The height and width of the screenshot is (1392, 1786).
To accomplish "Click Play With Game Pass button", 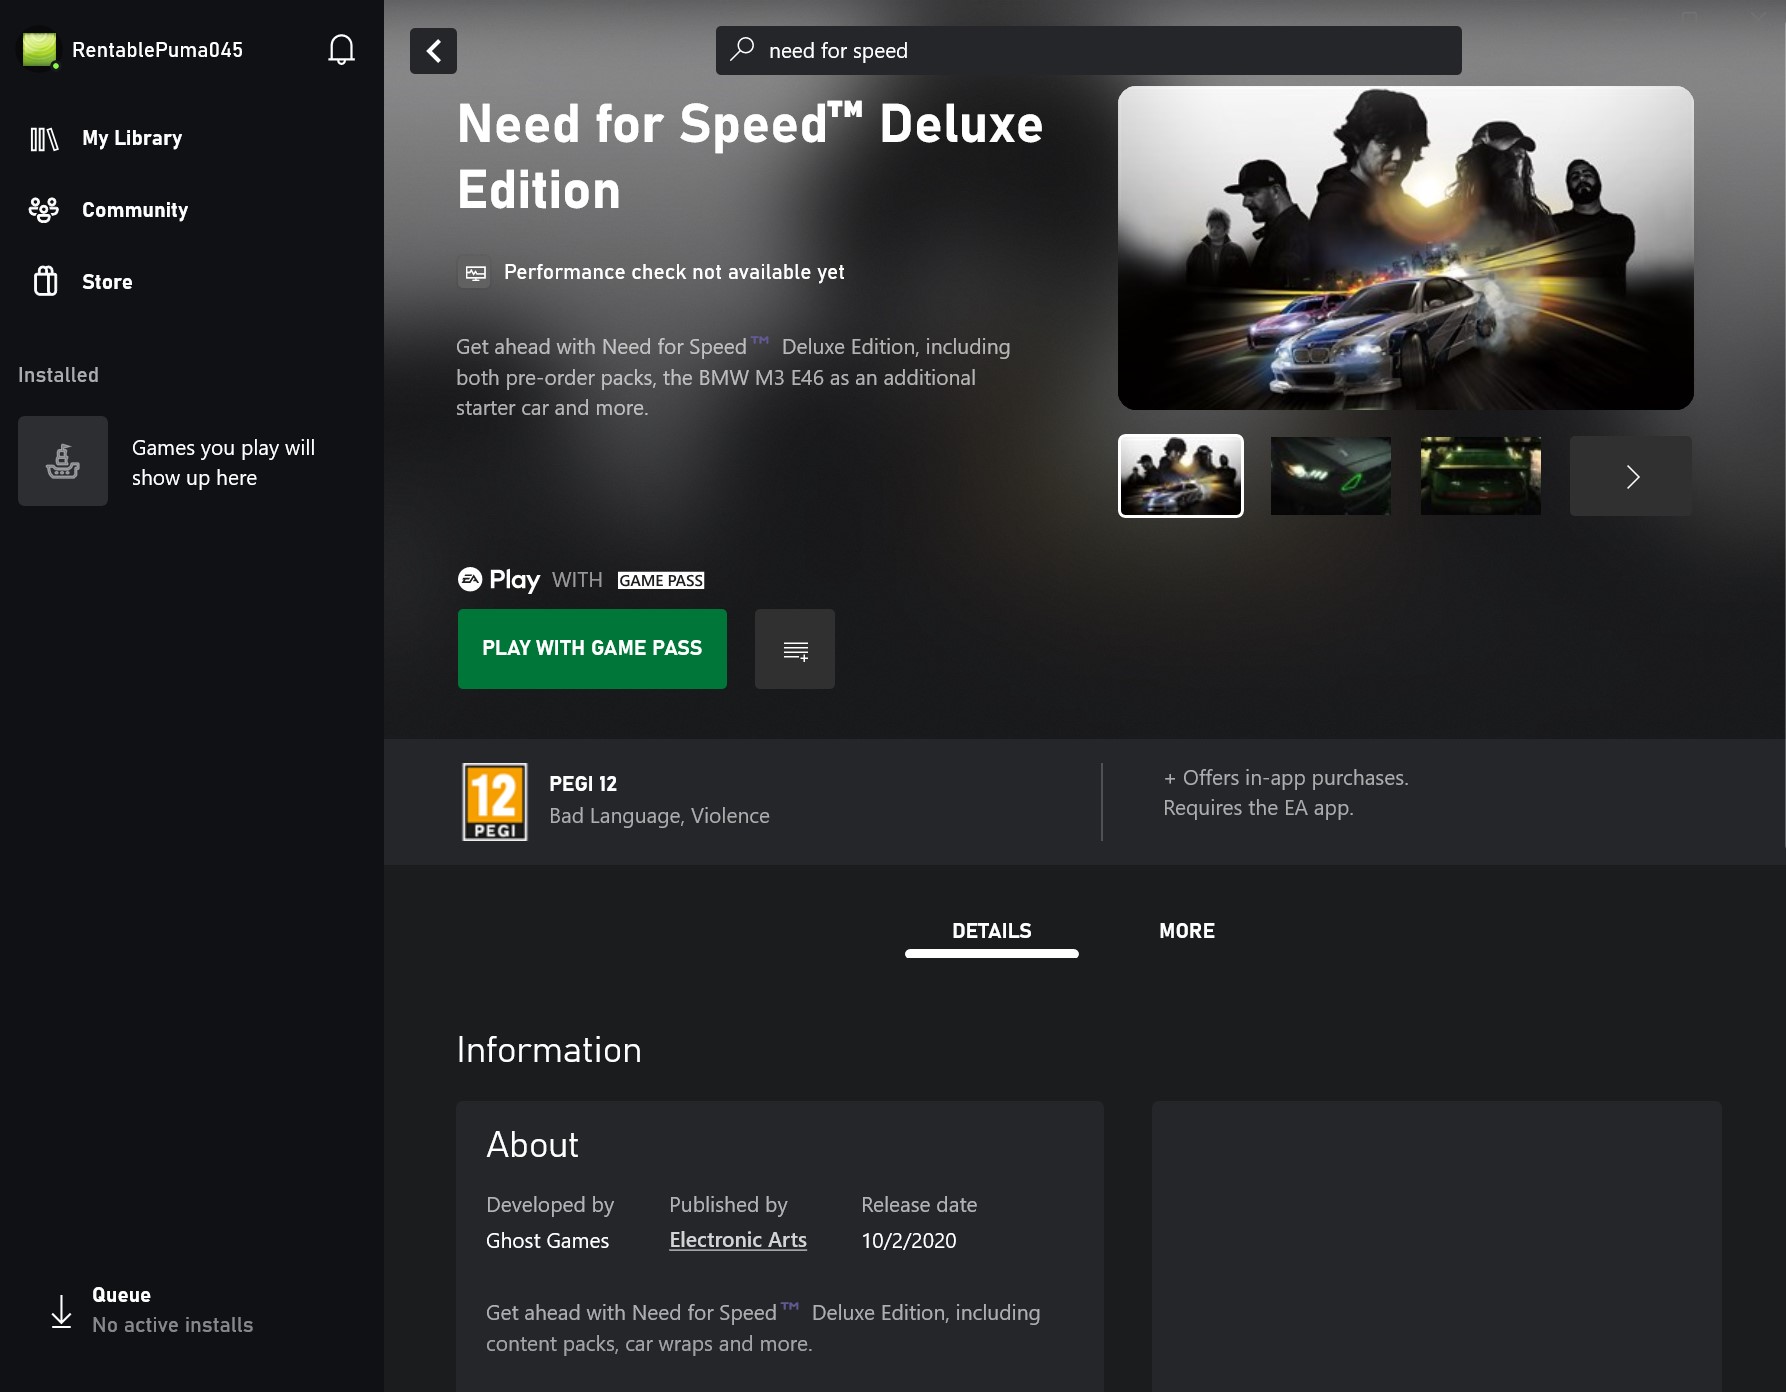I will (592, 649).
